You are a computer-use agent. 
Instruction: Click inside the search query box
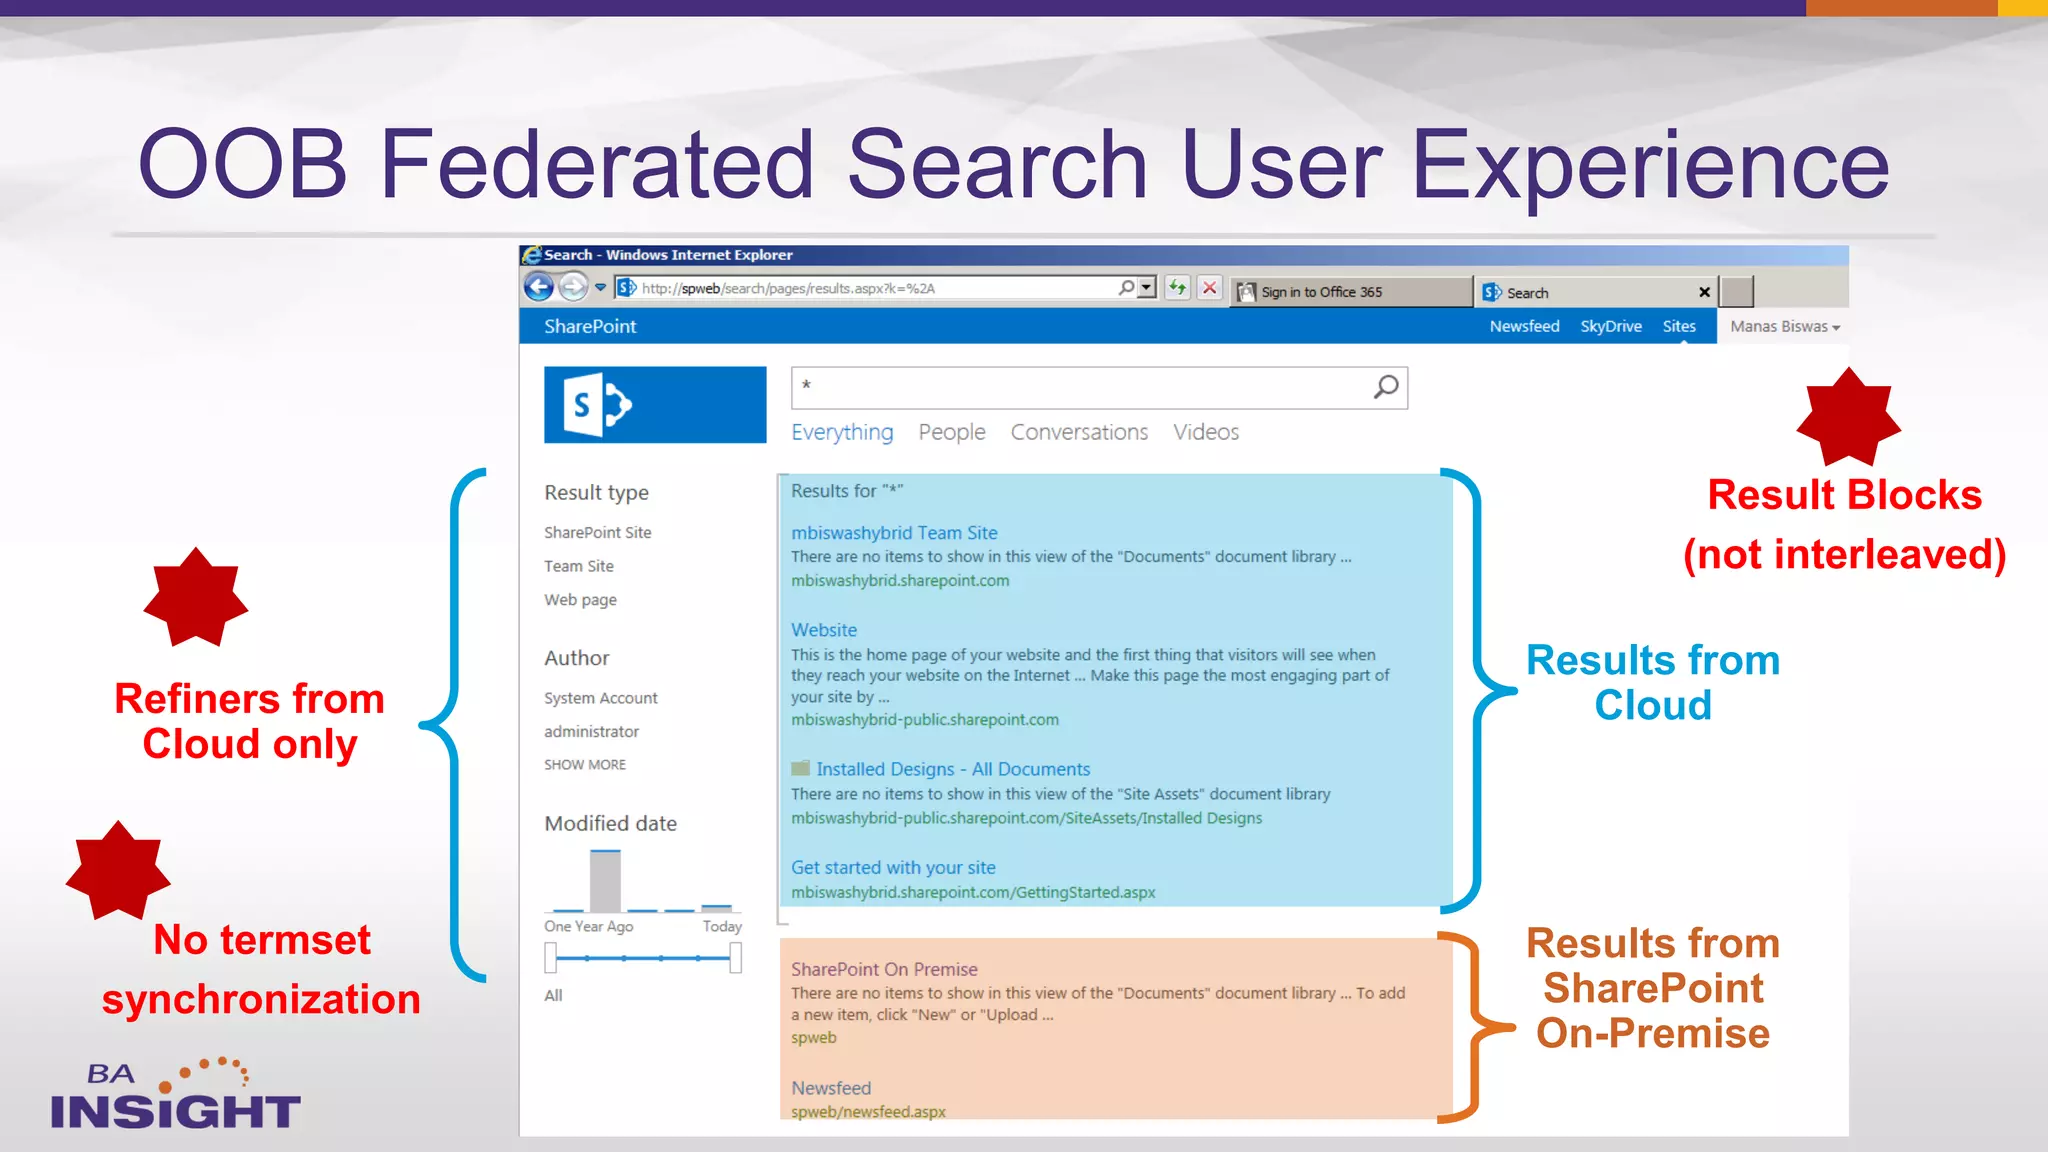point(1080,387)
